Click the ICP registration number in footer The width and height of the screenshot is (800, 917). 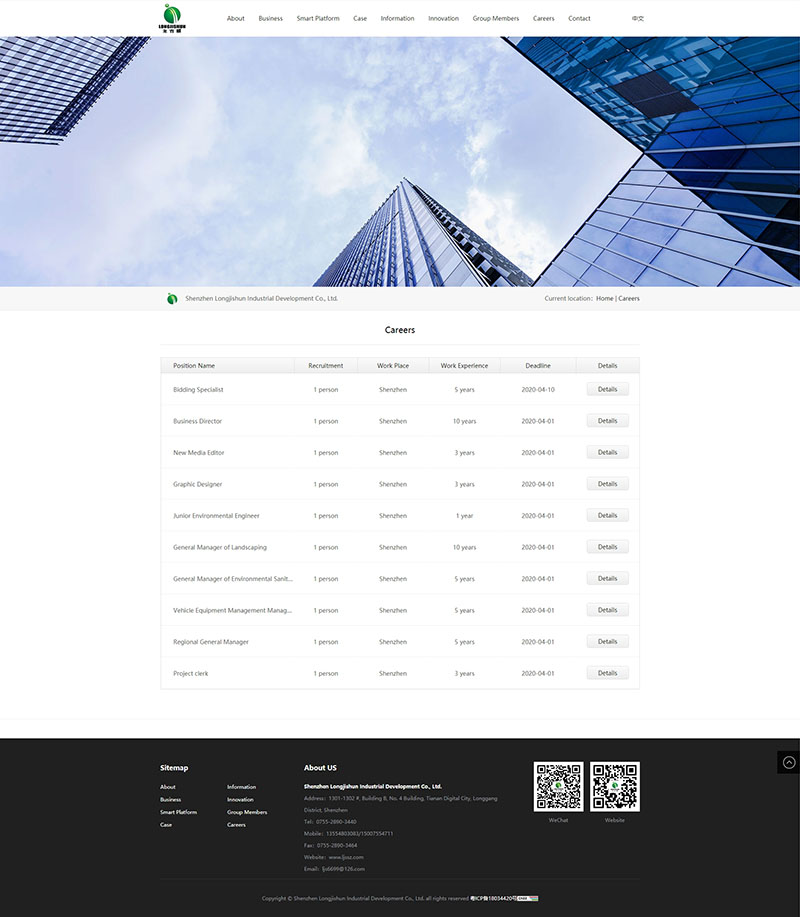492,898
